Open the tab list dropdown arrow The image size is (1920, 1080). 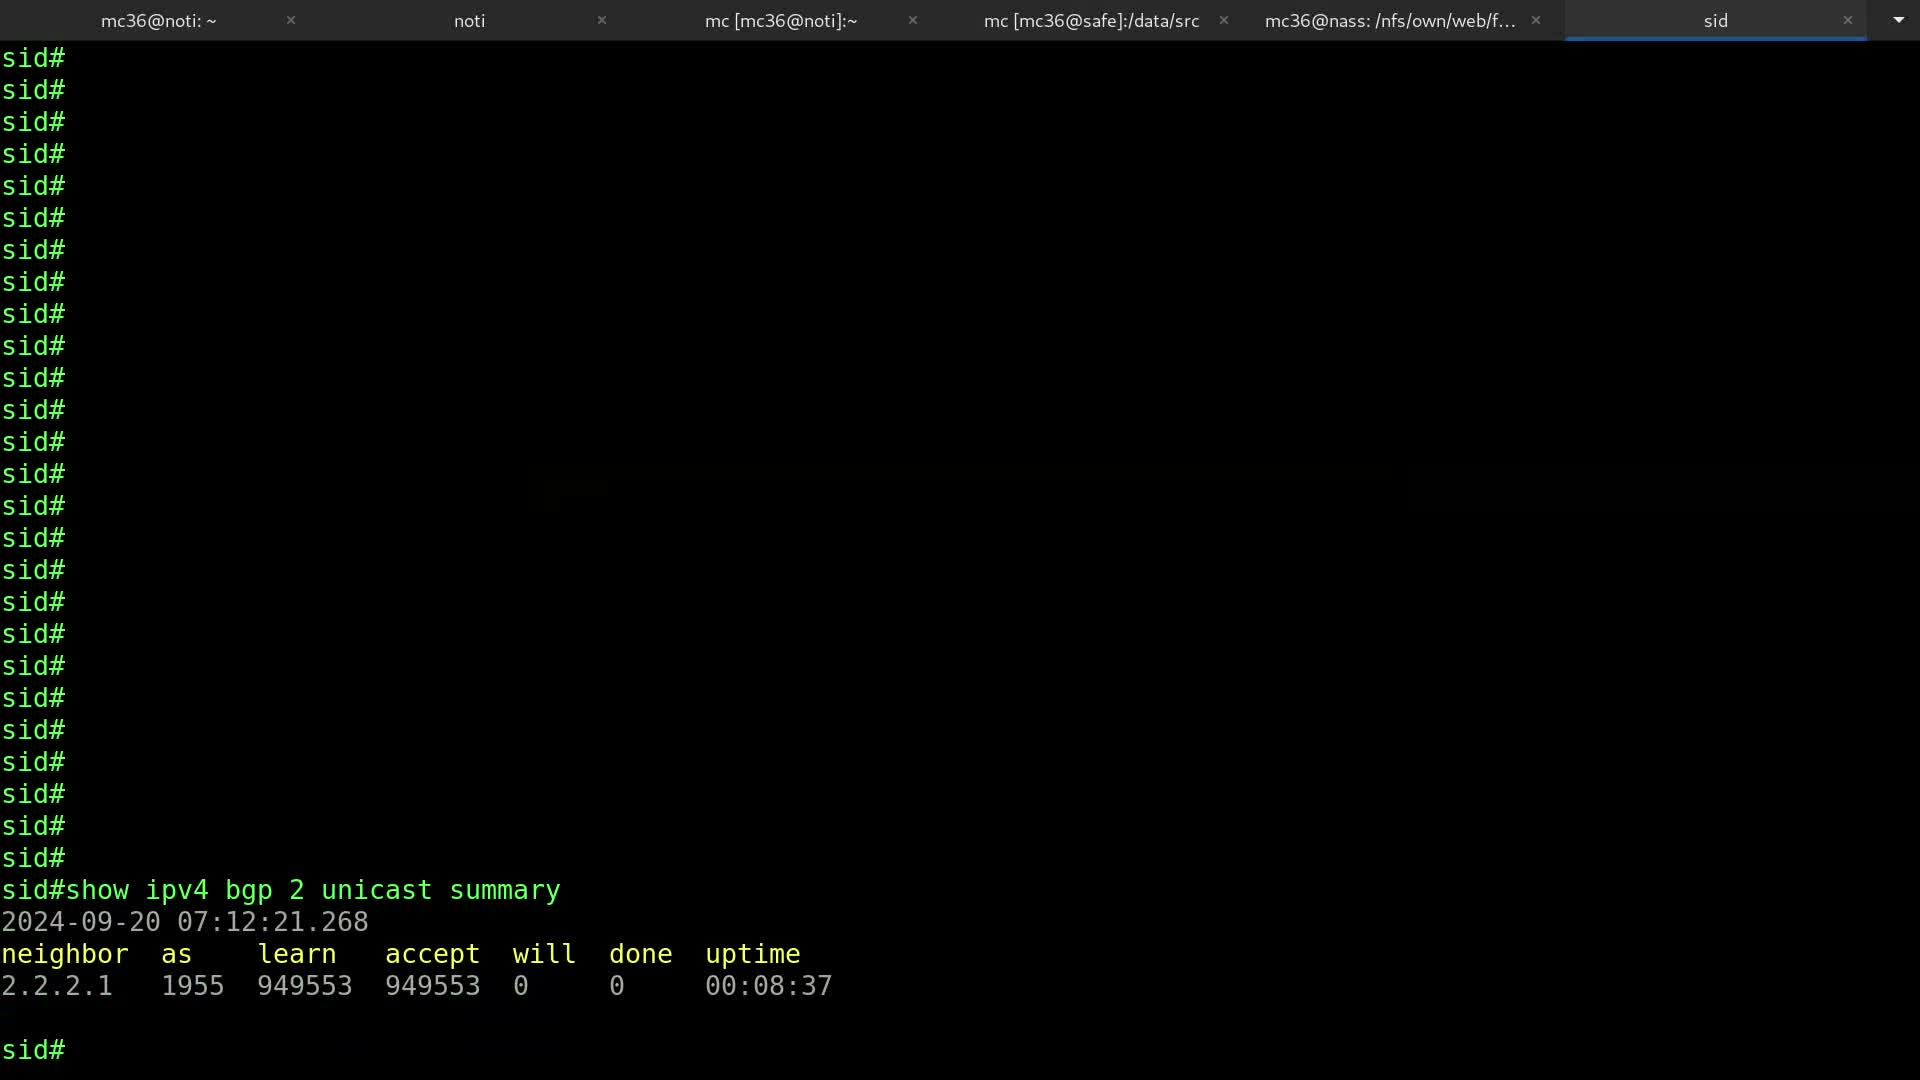pos(1898,20)
